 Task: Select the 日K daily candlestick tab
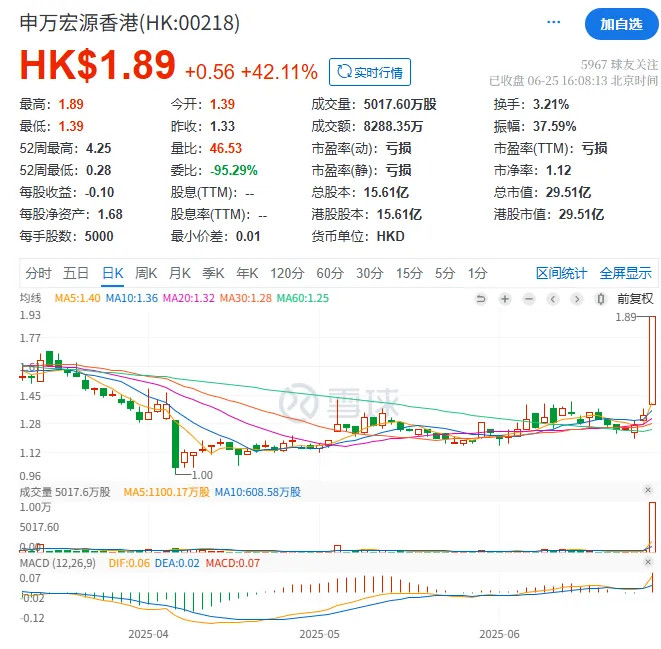(113, 273)
